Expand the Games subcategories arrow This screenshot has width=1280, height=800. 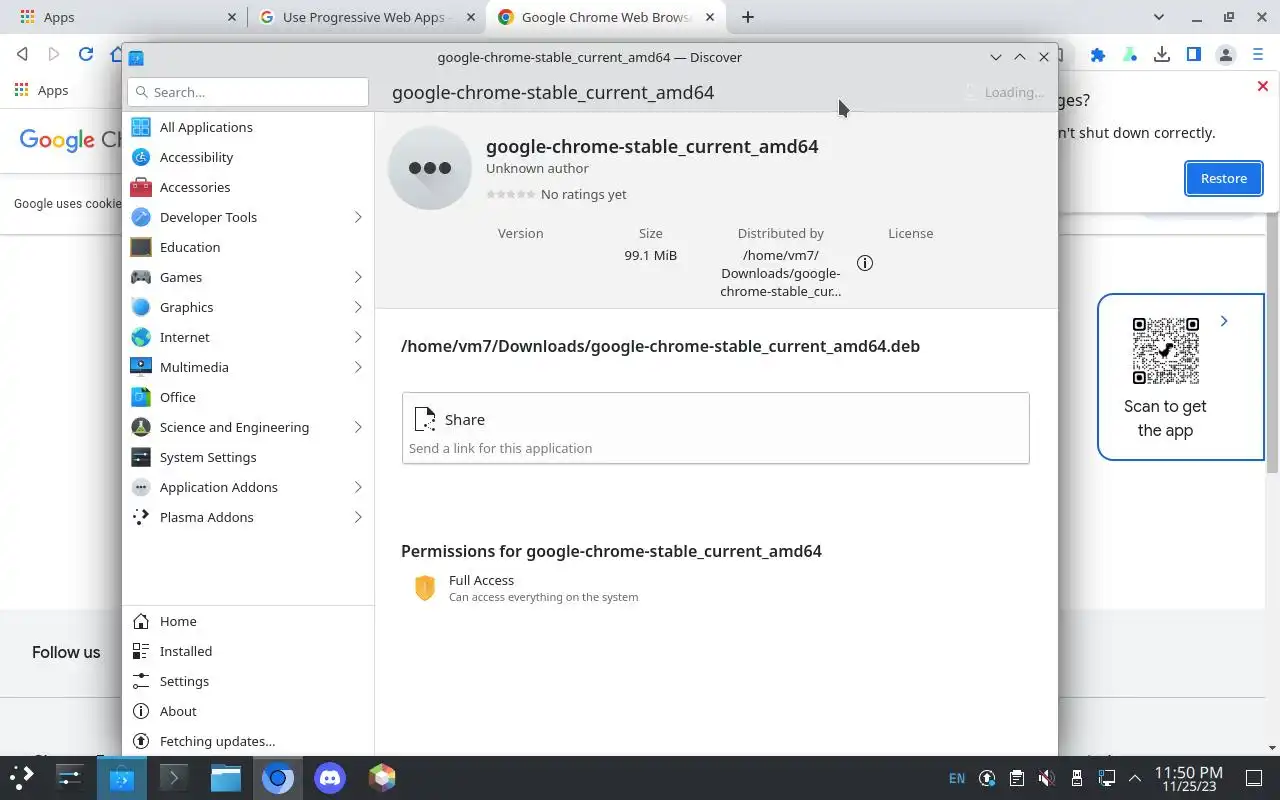(x=357, y=277)
